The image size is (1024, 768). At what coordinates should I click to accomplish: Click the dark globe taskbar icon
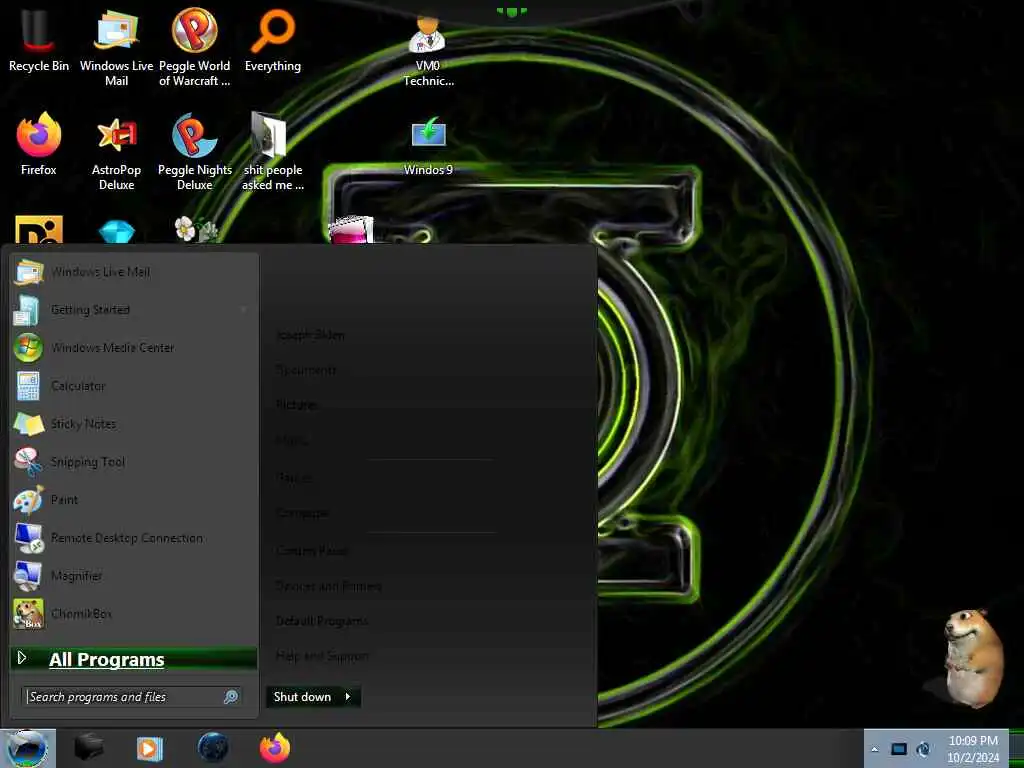213,748
